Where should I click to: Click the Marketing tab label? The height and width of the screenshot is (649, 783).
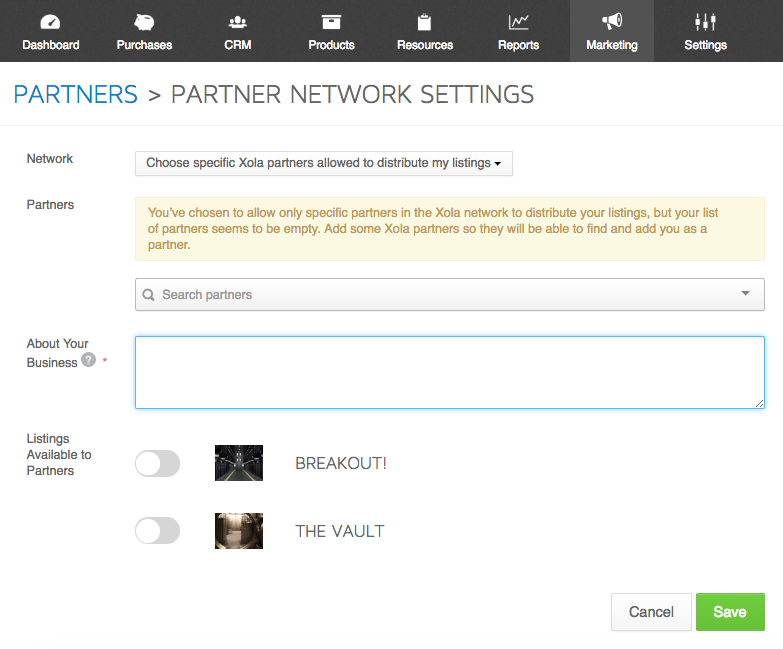pyautogui.click(x=612, y=45)
